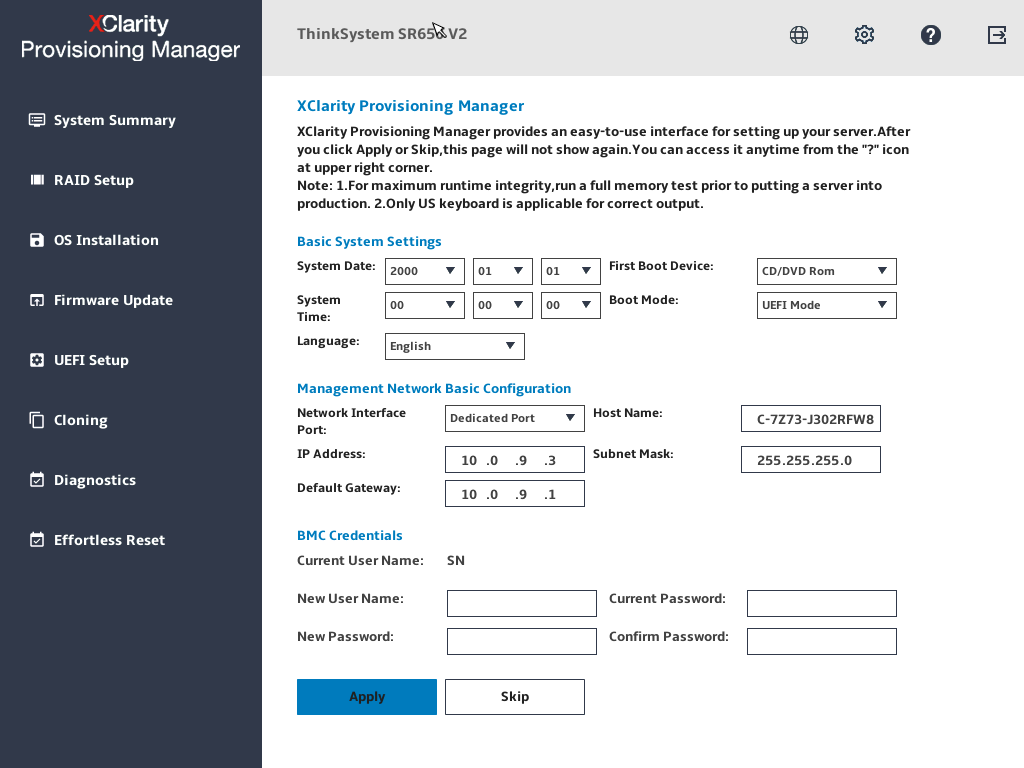Click the Apply button

click(367, 697)
